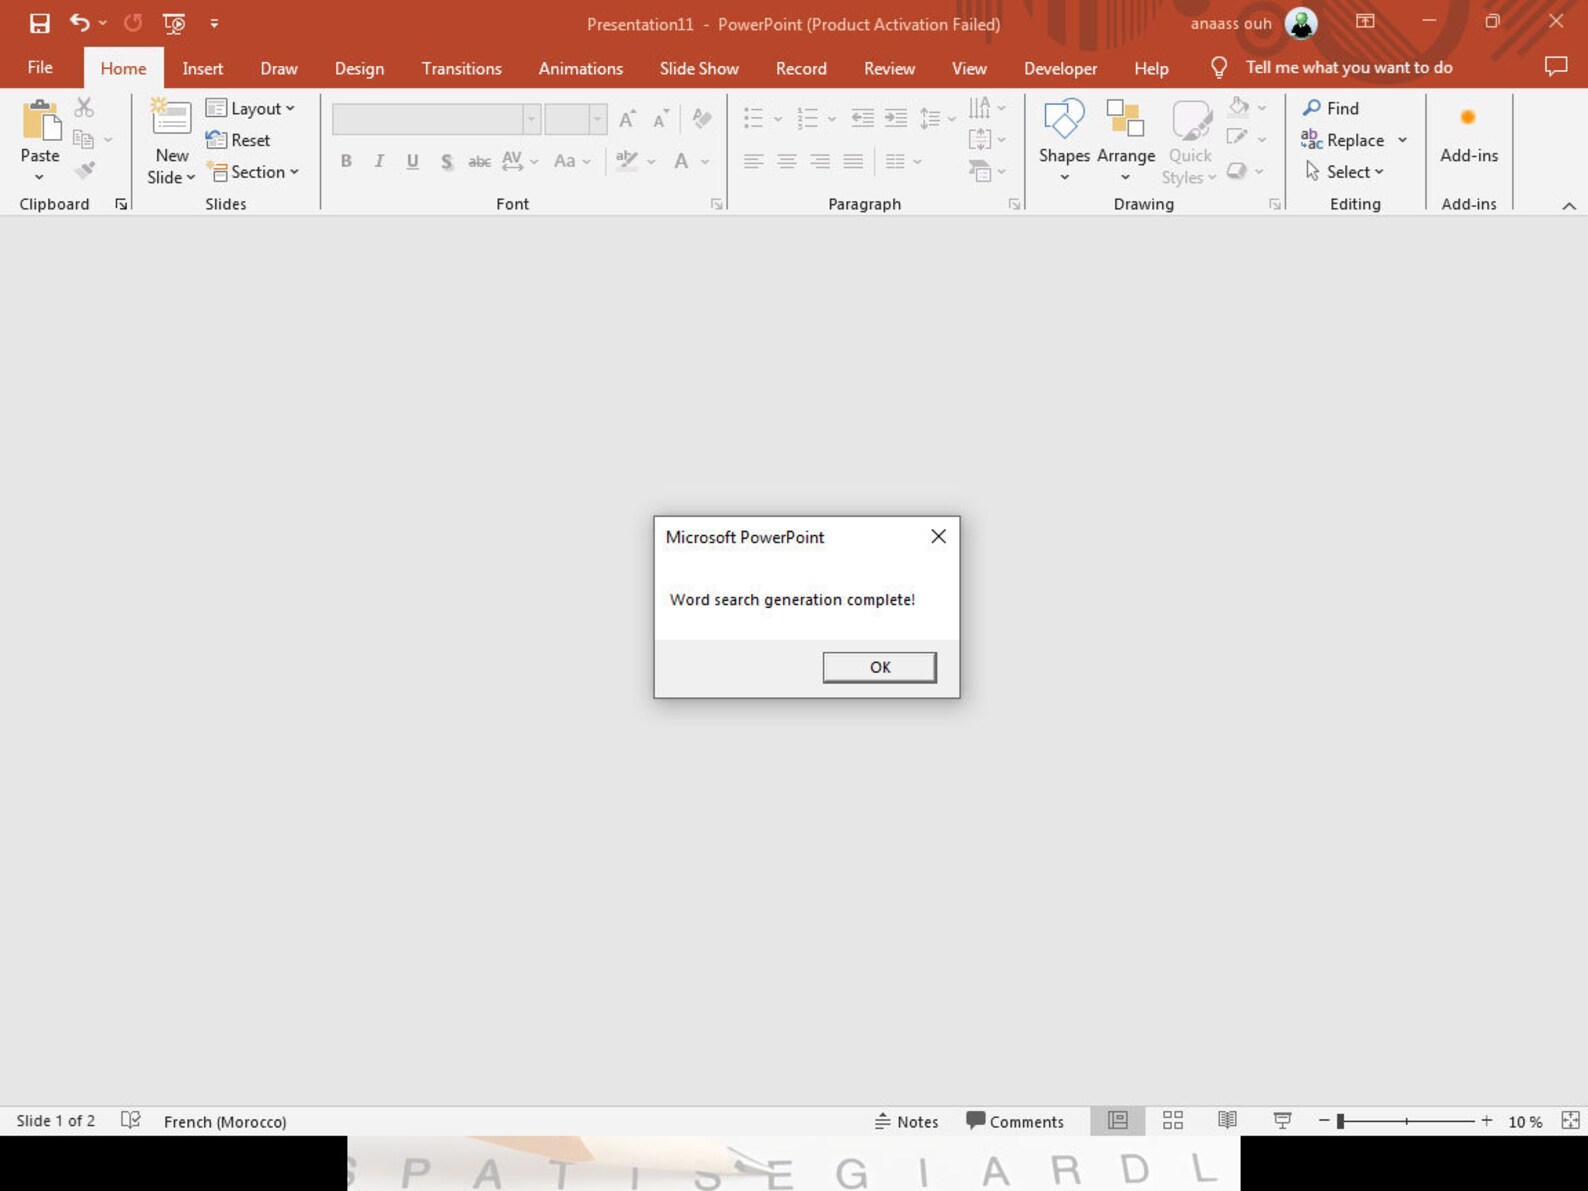Click the Arrange icon
1588x1191 pixels.
pyautogui.click(x=1125, y=119)
